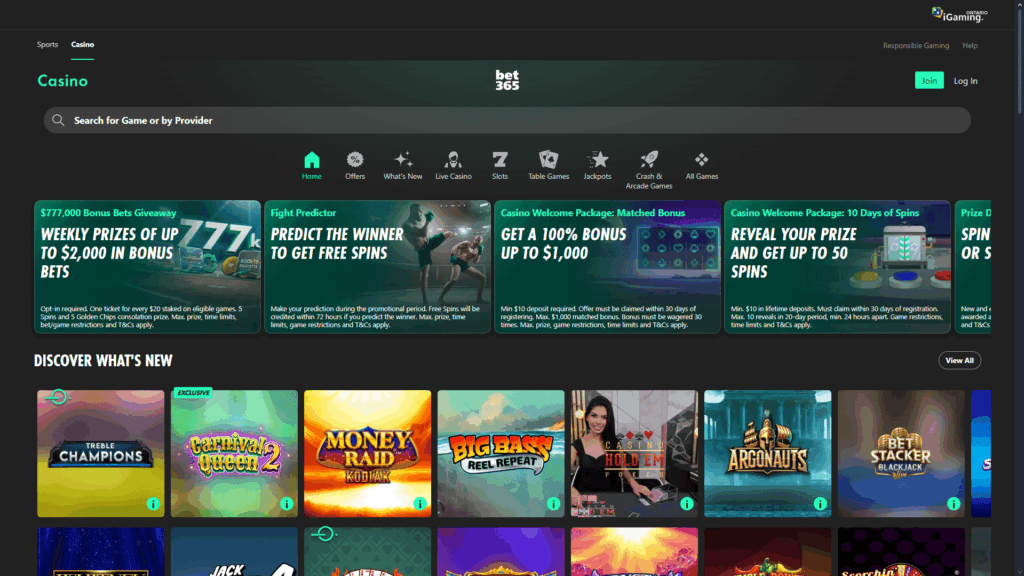Open info on the Money Raid Kodiak game
Viewport: 1024px width, 576px height.
tap(419, 504)
